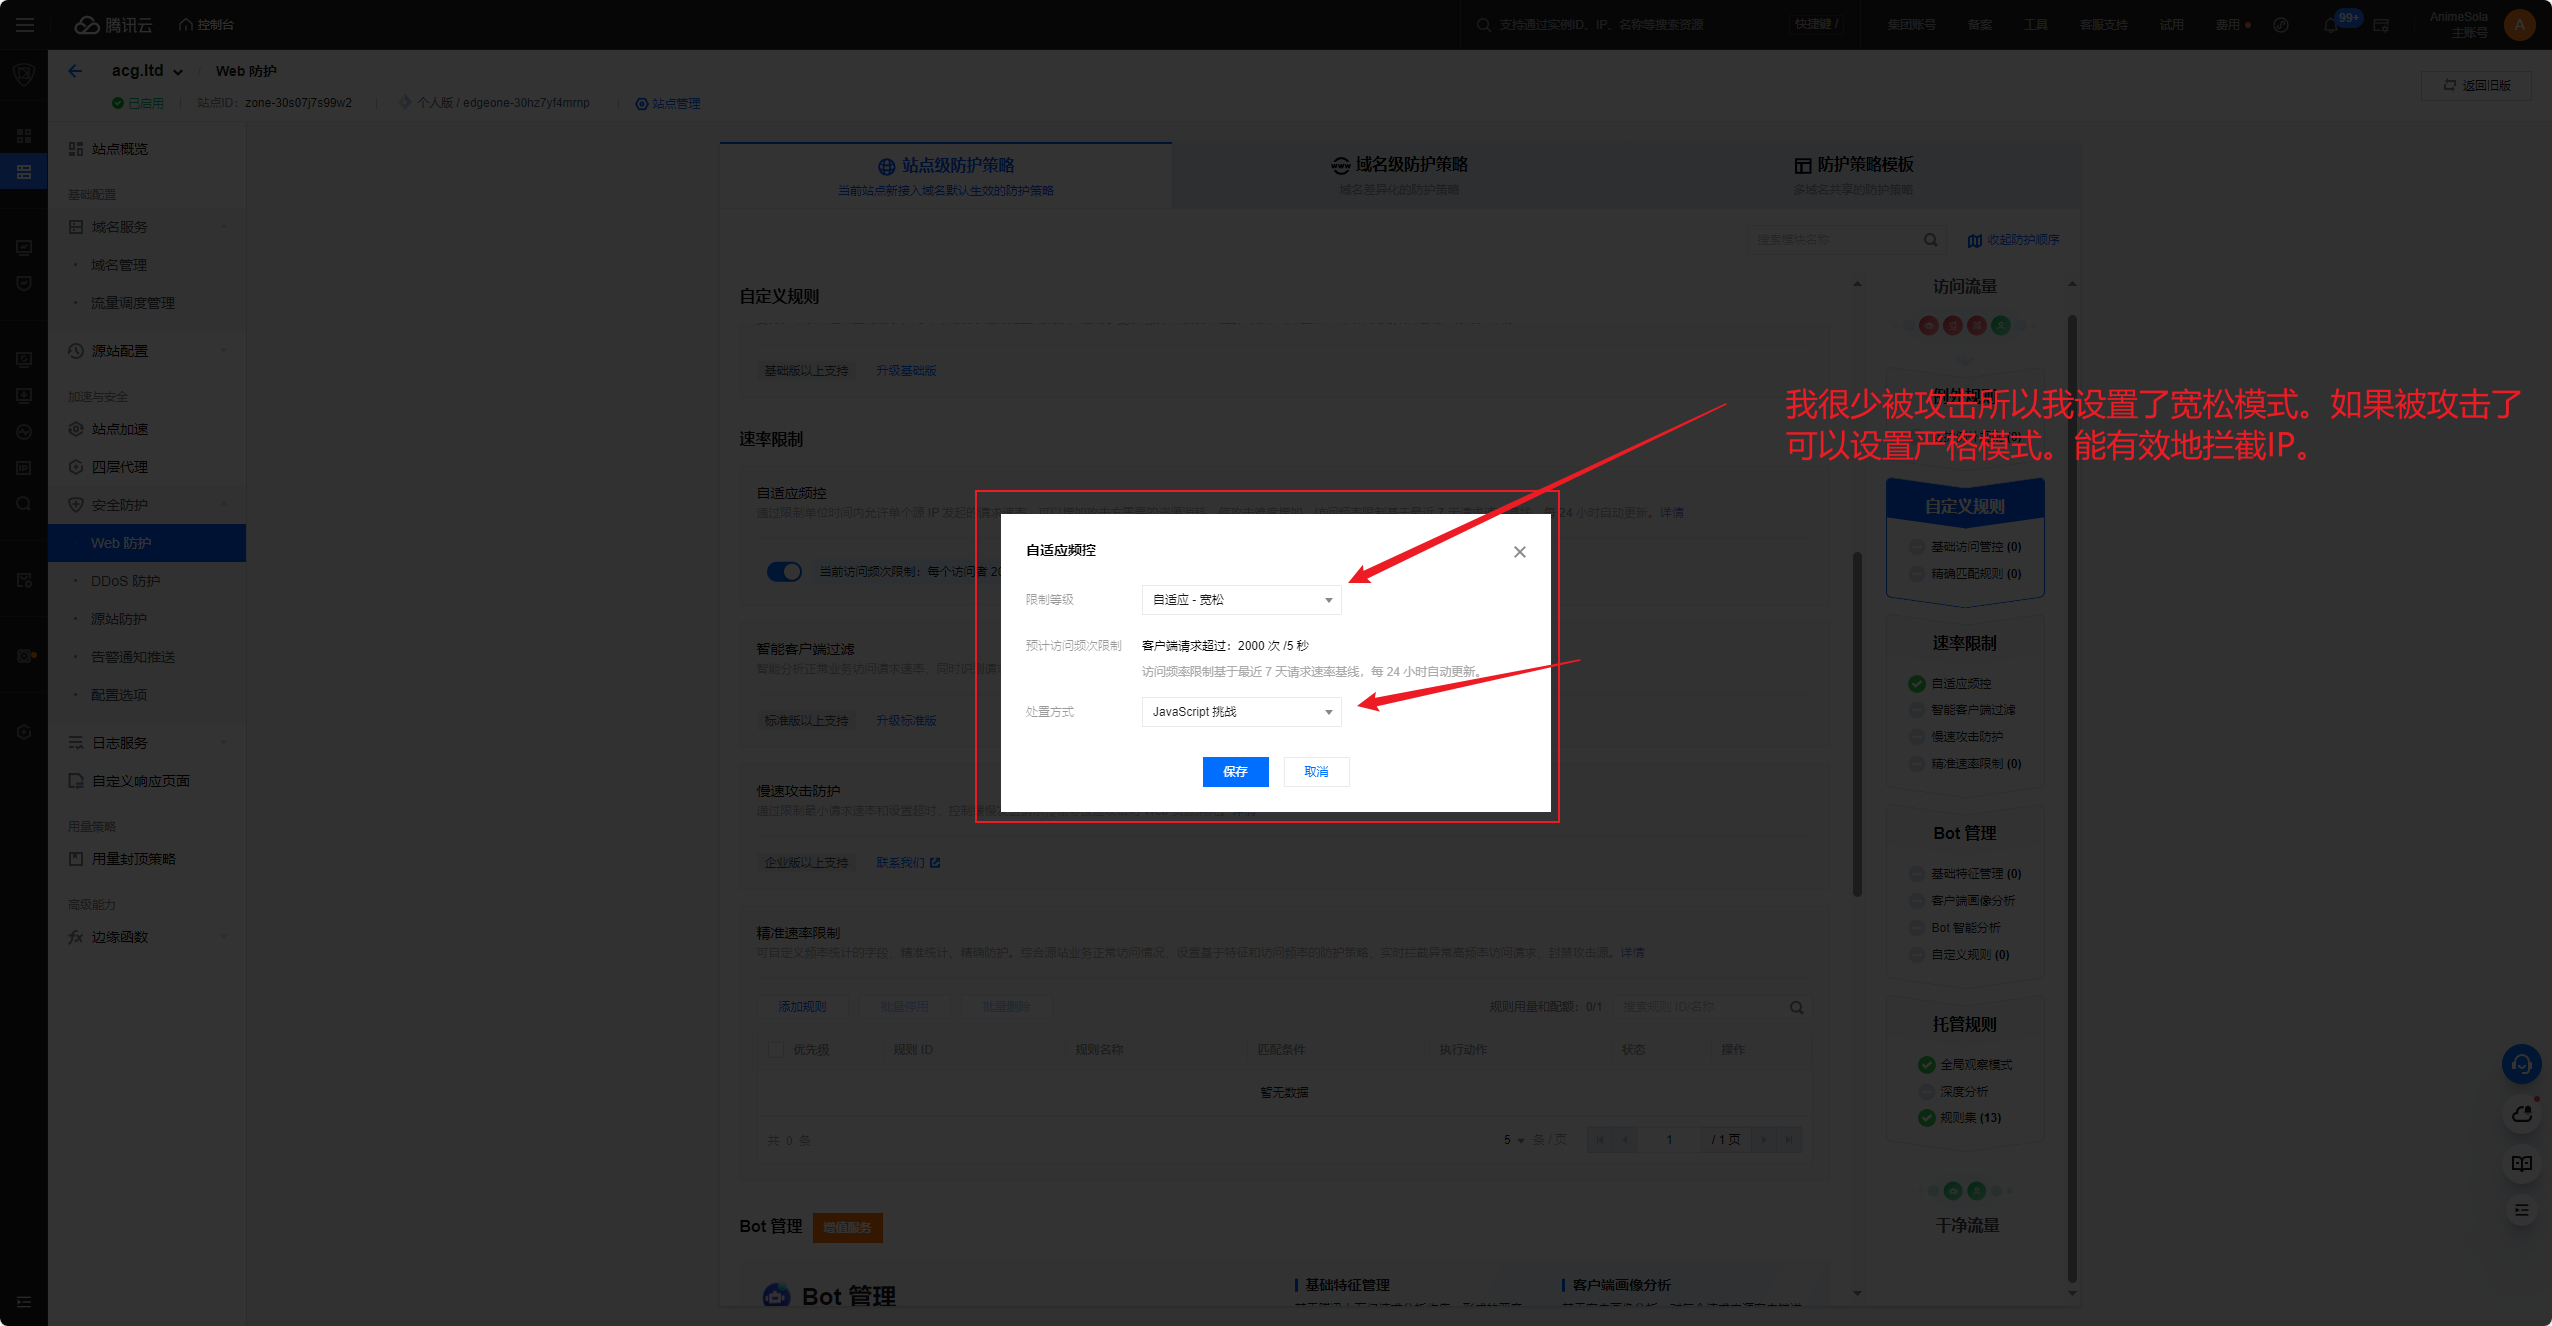Open the per-page count dropdown showing 5

pos(1514,1140)
